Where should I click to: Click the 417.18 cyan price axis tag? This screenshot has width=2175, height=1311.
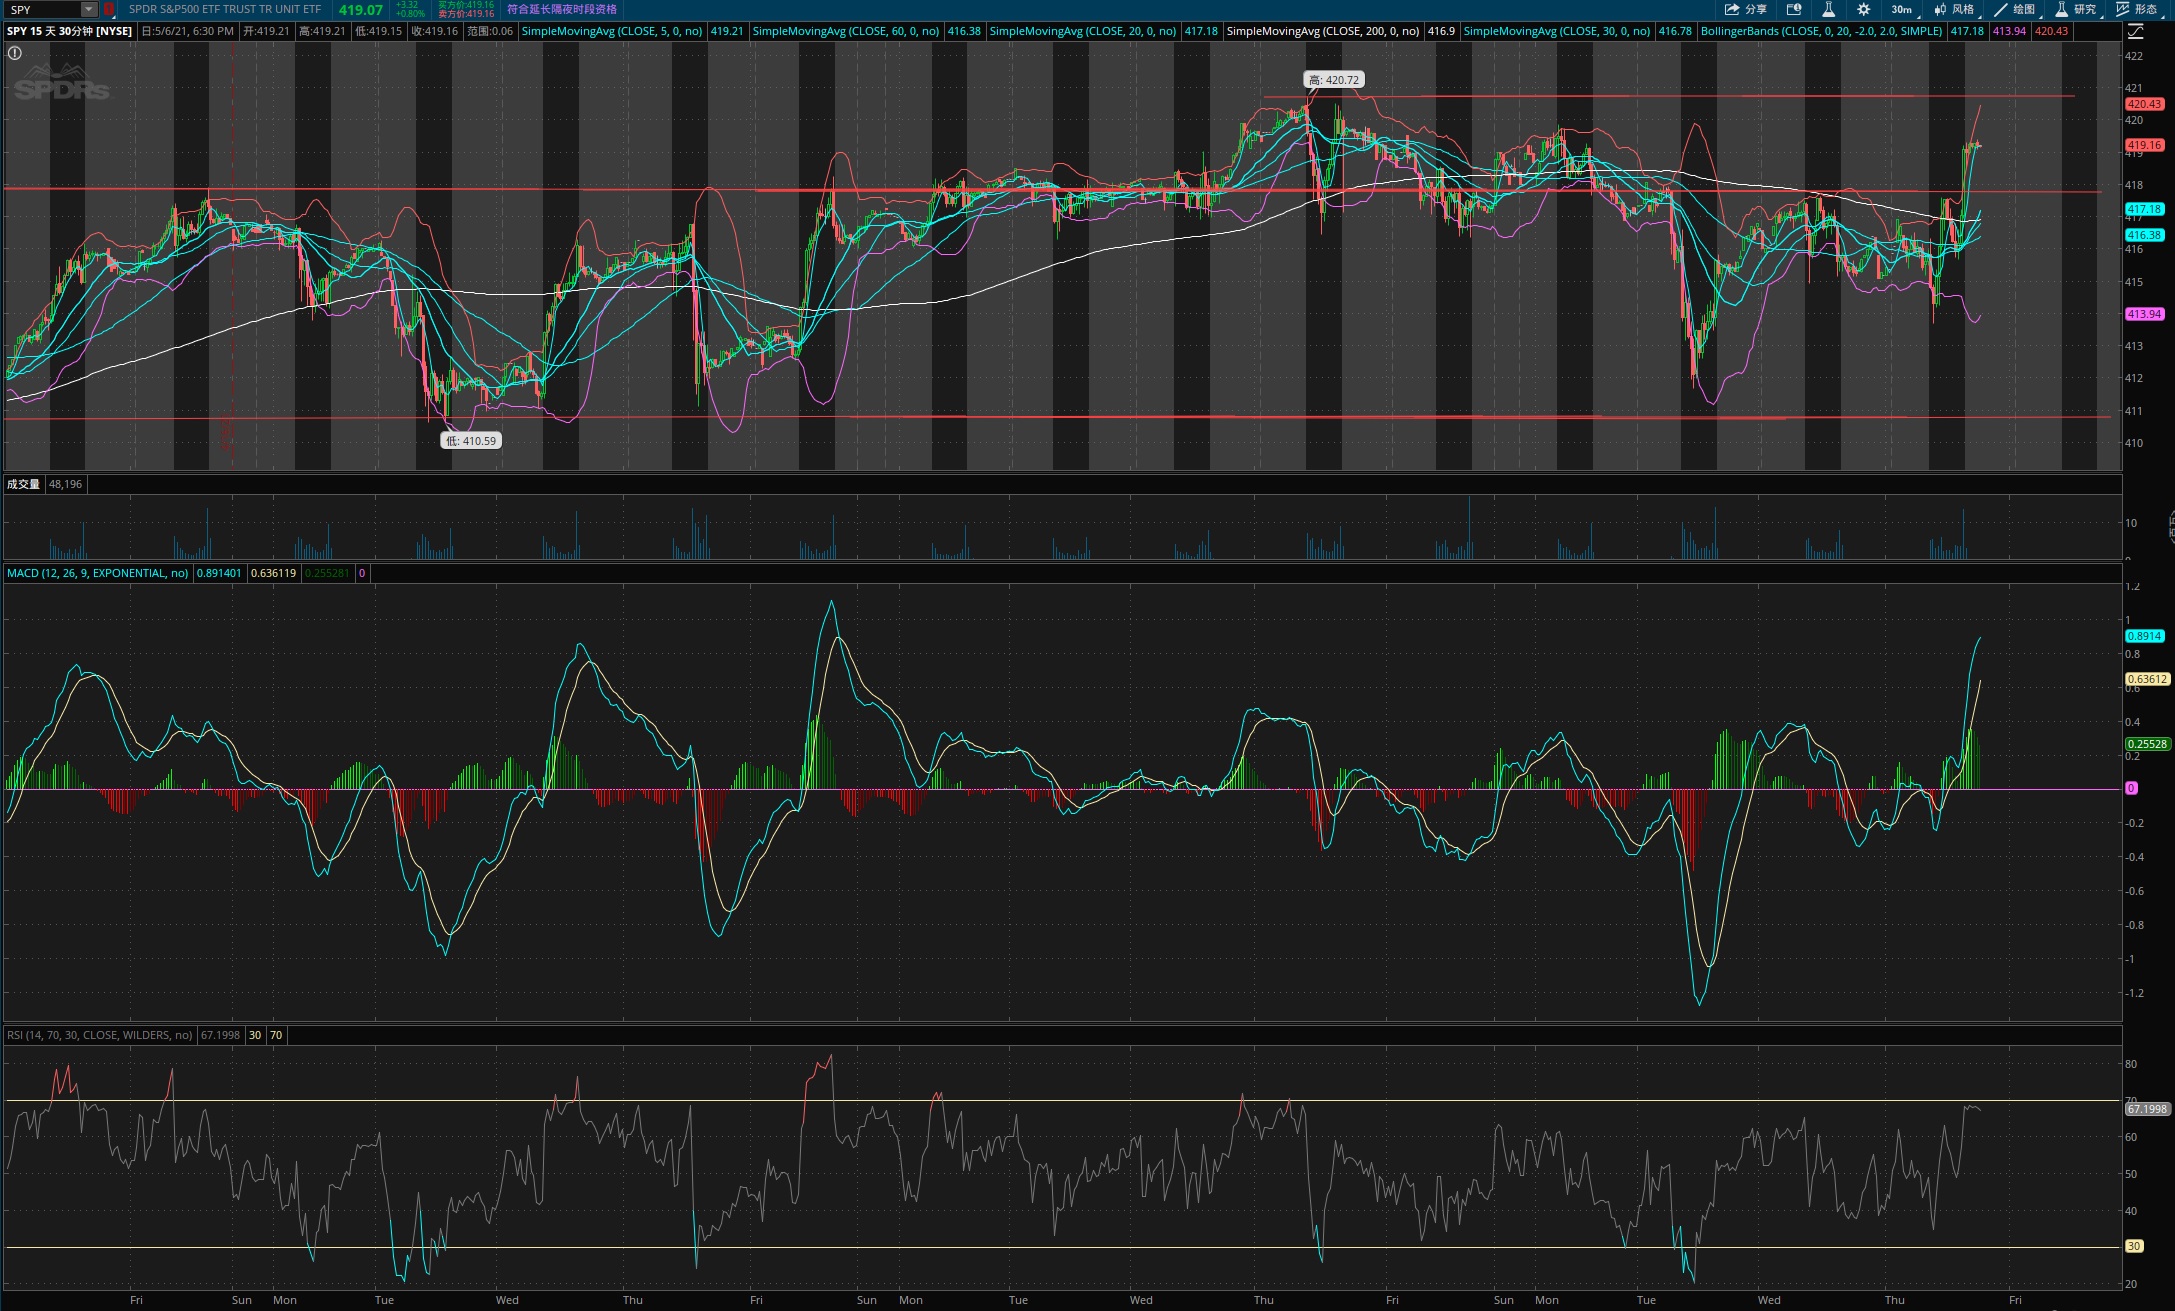(x=2144, y=209)
